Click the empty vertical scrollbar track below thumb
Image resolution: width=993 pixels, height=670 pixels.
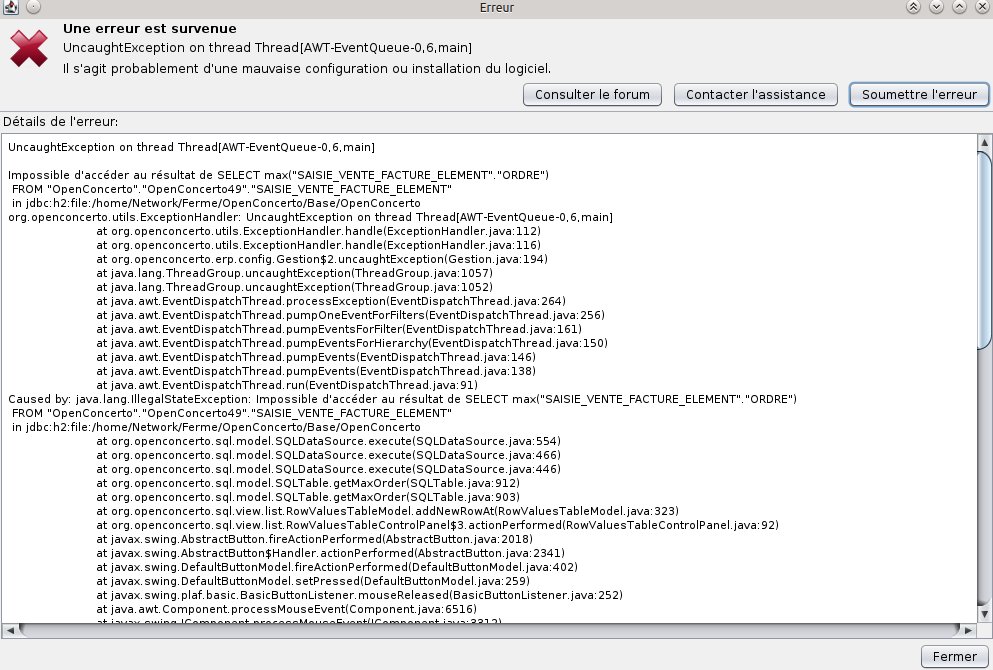click(984, 480)
